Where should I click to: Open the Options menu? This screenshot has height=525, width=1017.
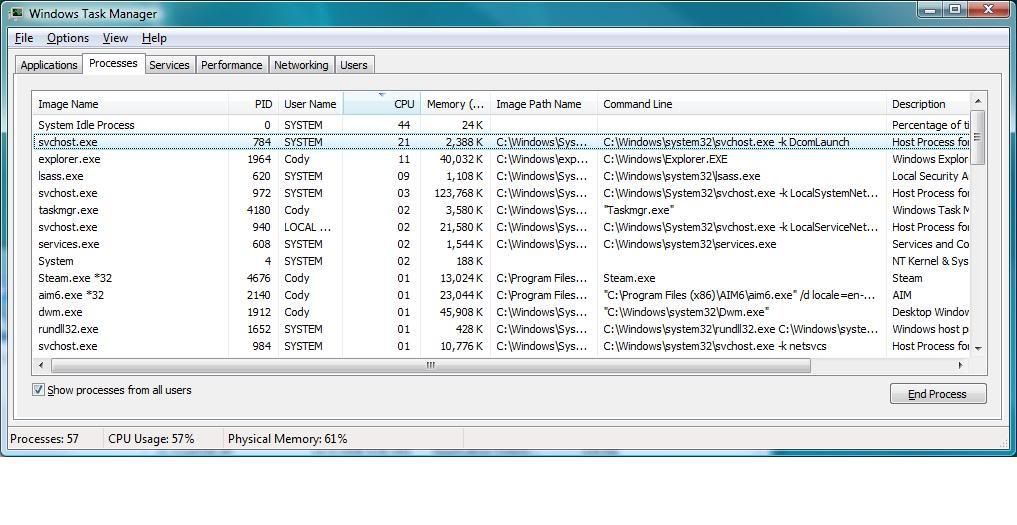[67, 38]
